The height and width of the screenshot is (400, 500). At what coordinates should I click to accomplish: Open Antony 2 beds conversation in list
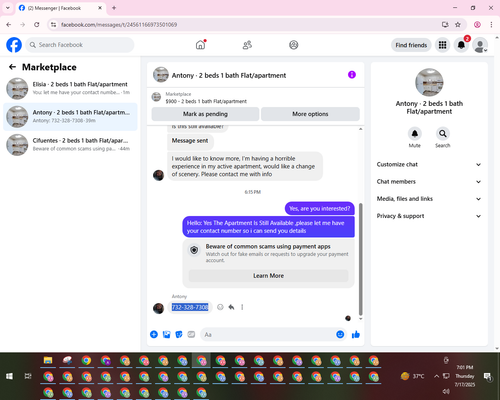pos(70,117)
